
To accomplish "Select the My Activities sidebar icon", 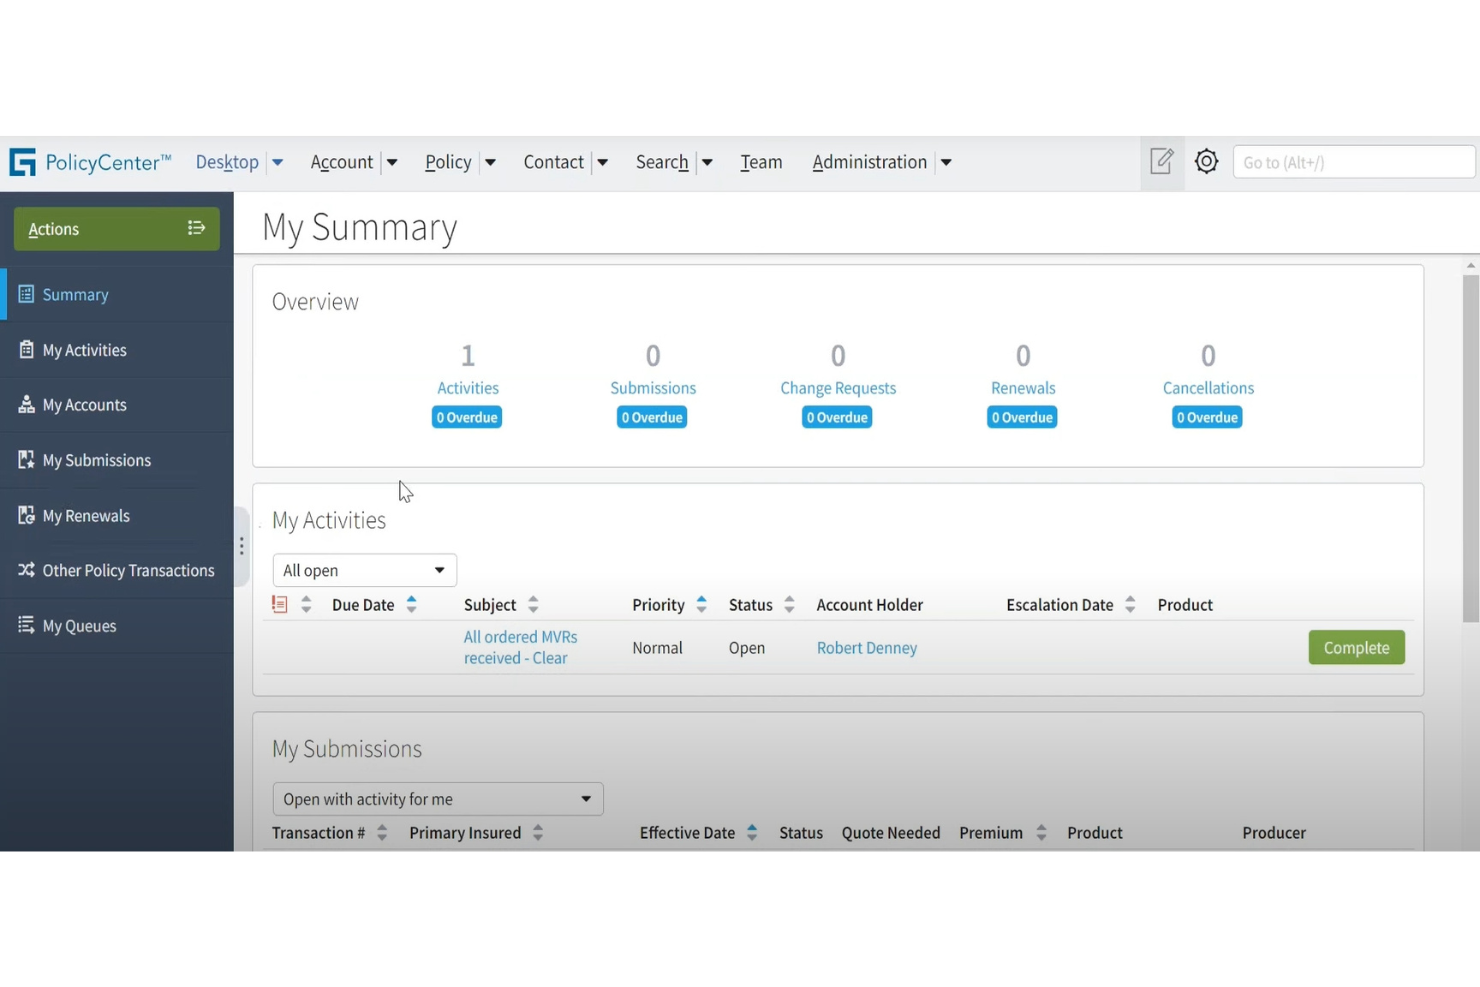I will [28, 350].
